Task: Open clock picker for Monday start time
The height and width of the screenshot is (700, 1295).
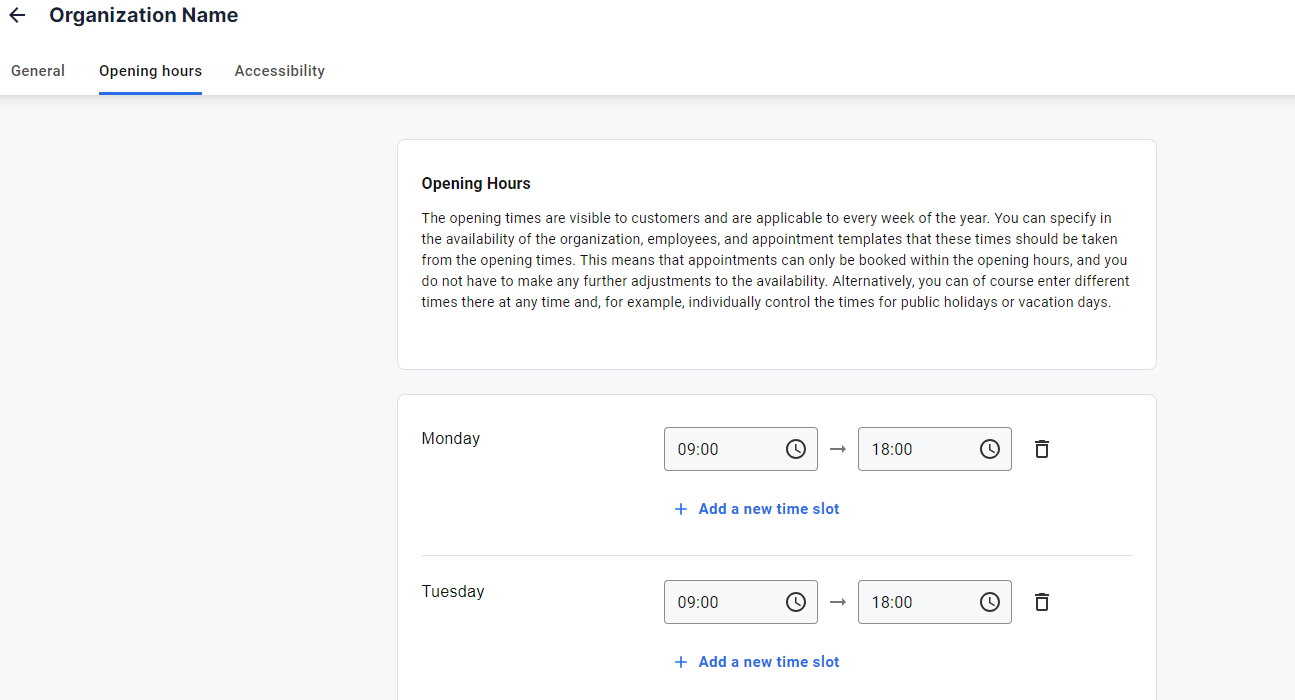Action: point(796,449)
